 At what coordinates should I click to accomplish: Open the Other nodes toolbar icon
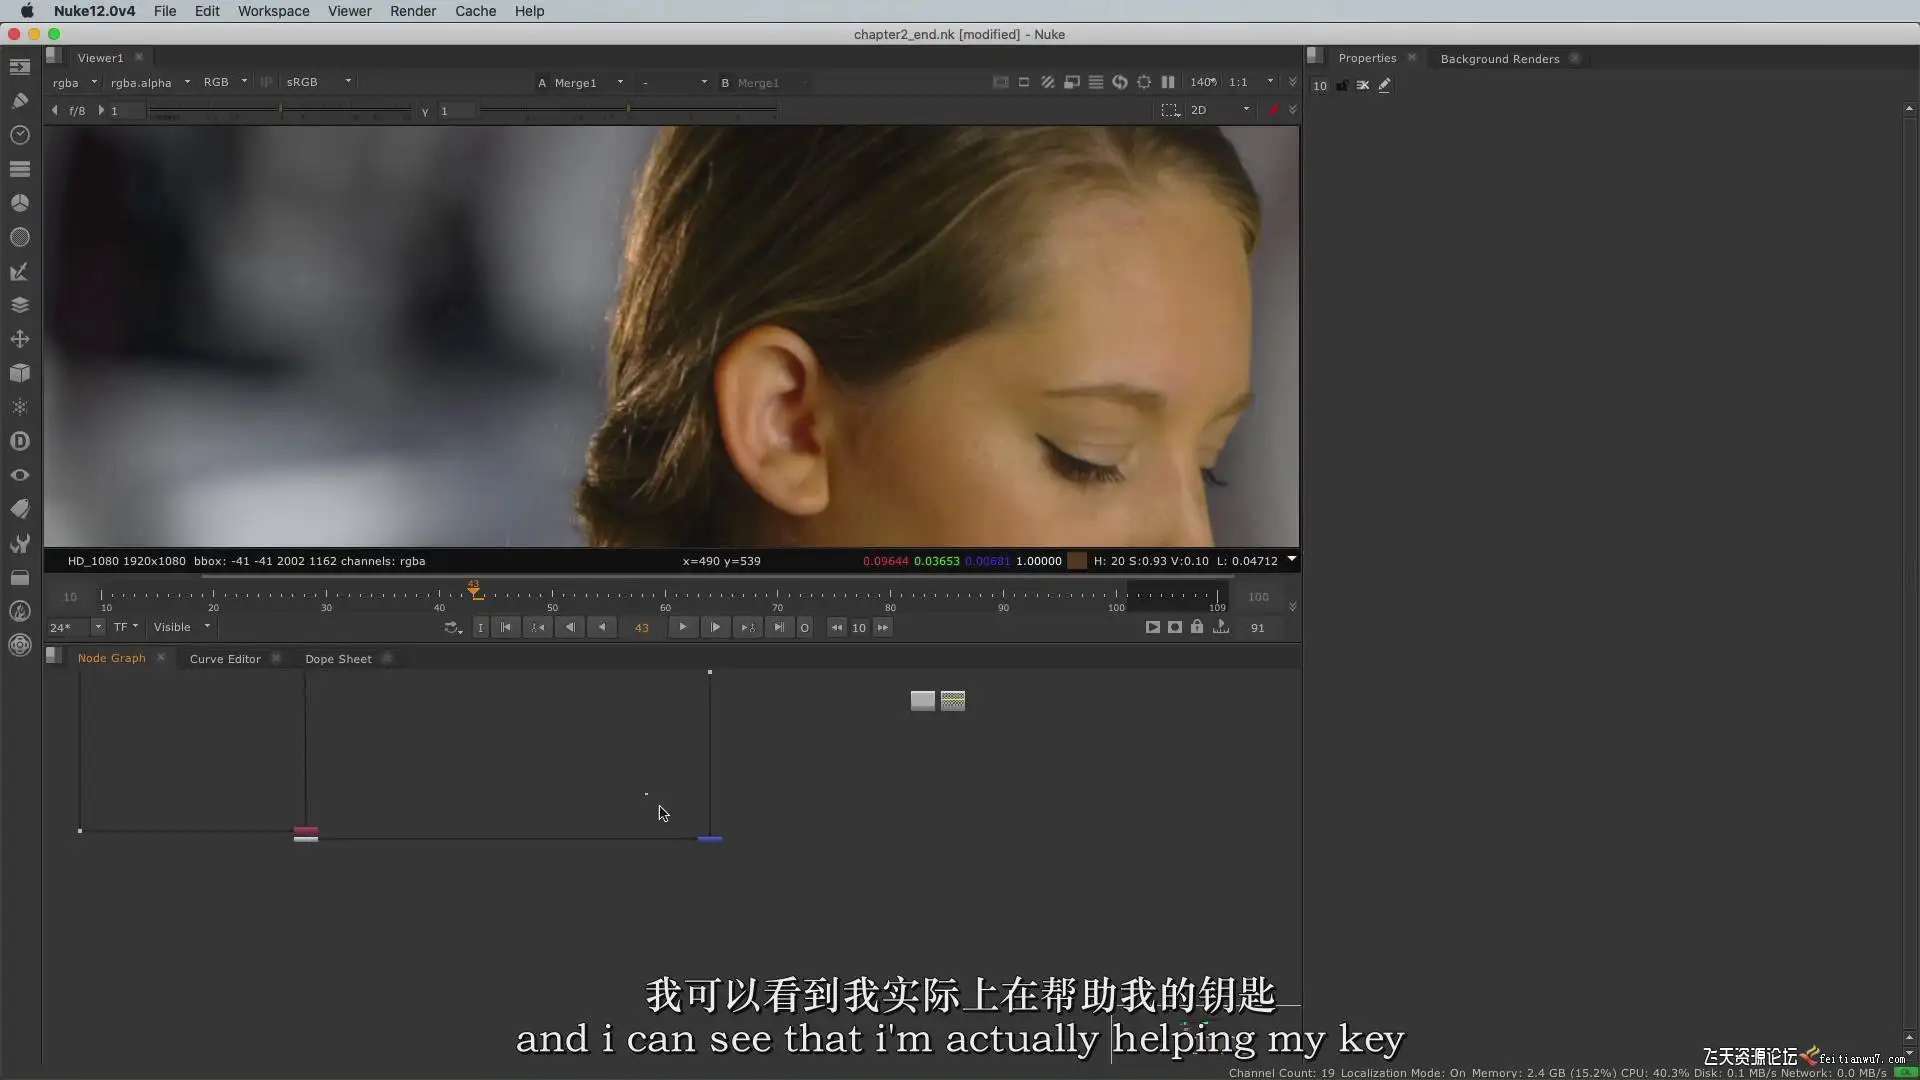20,577
